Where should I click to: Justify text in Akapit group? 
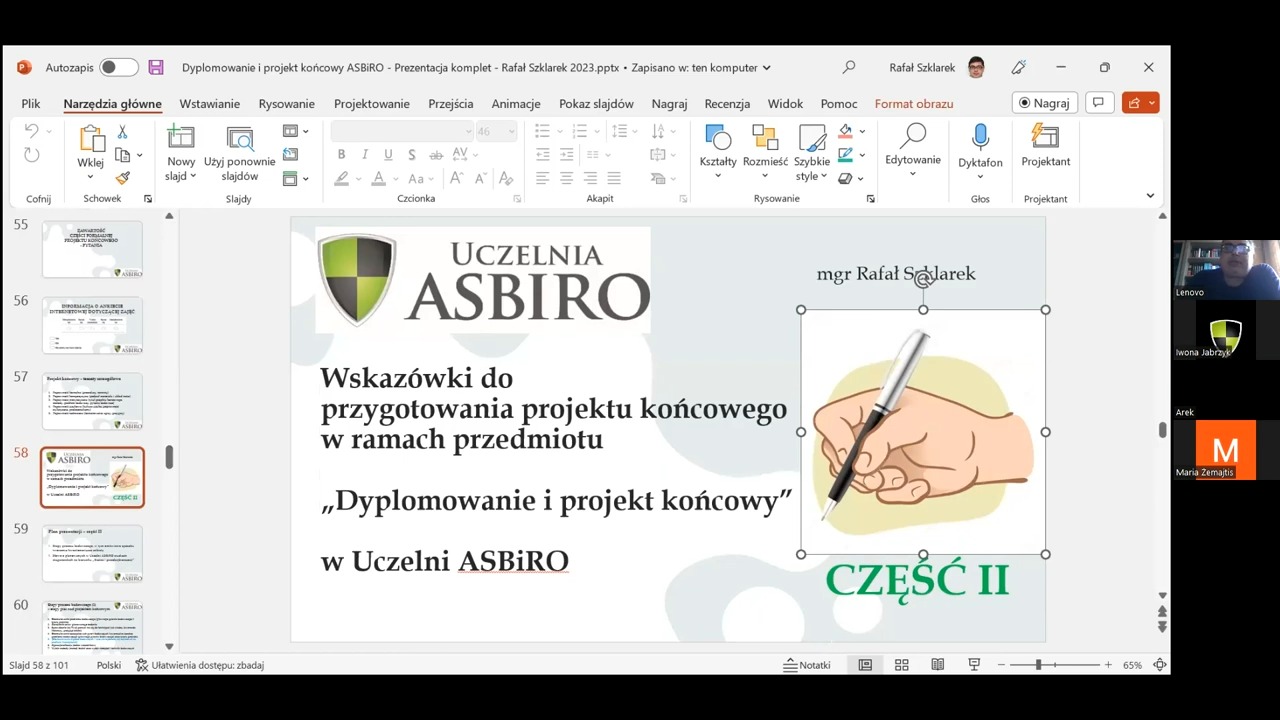tap(614, 178)
